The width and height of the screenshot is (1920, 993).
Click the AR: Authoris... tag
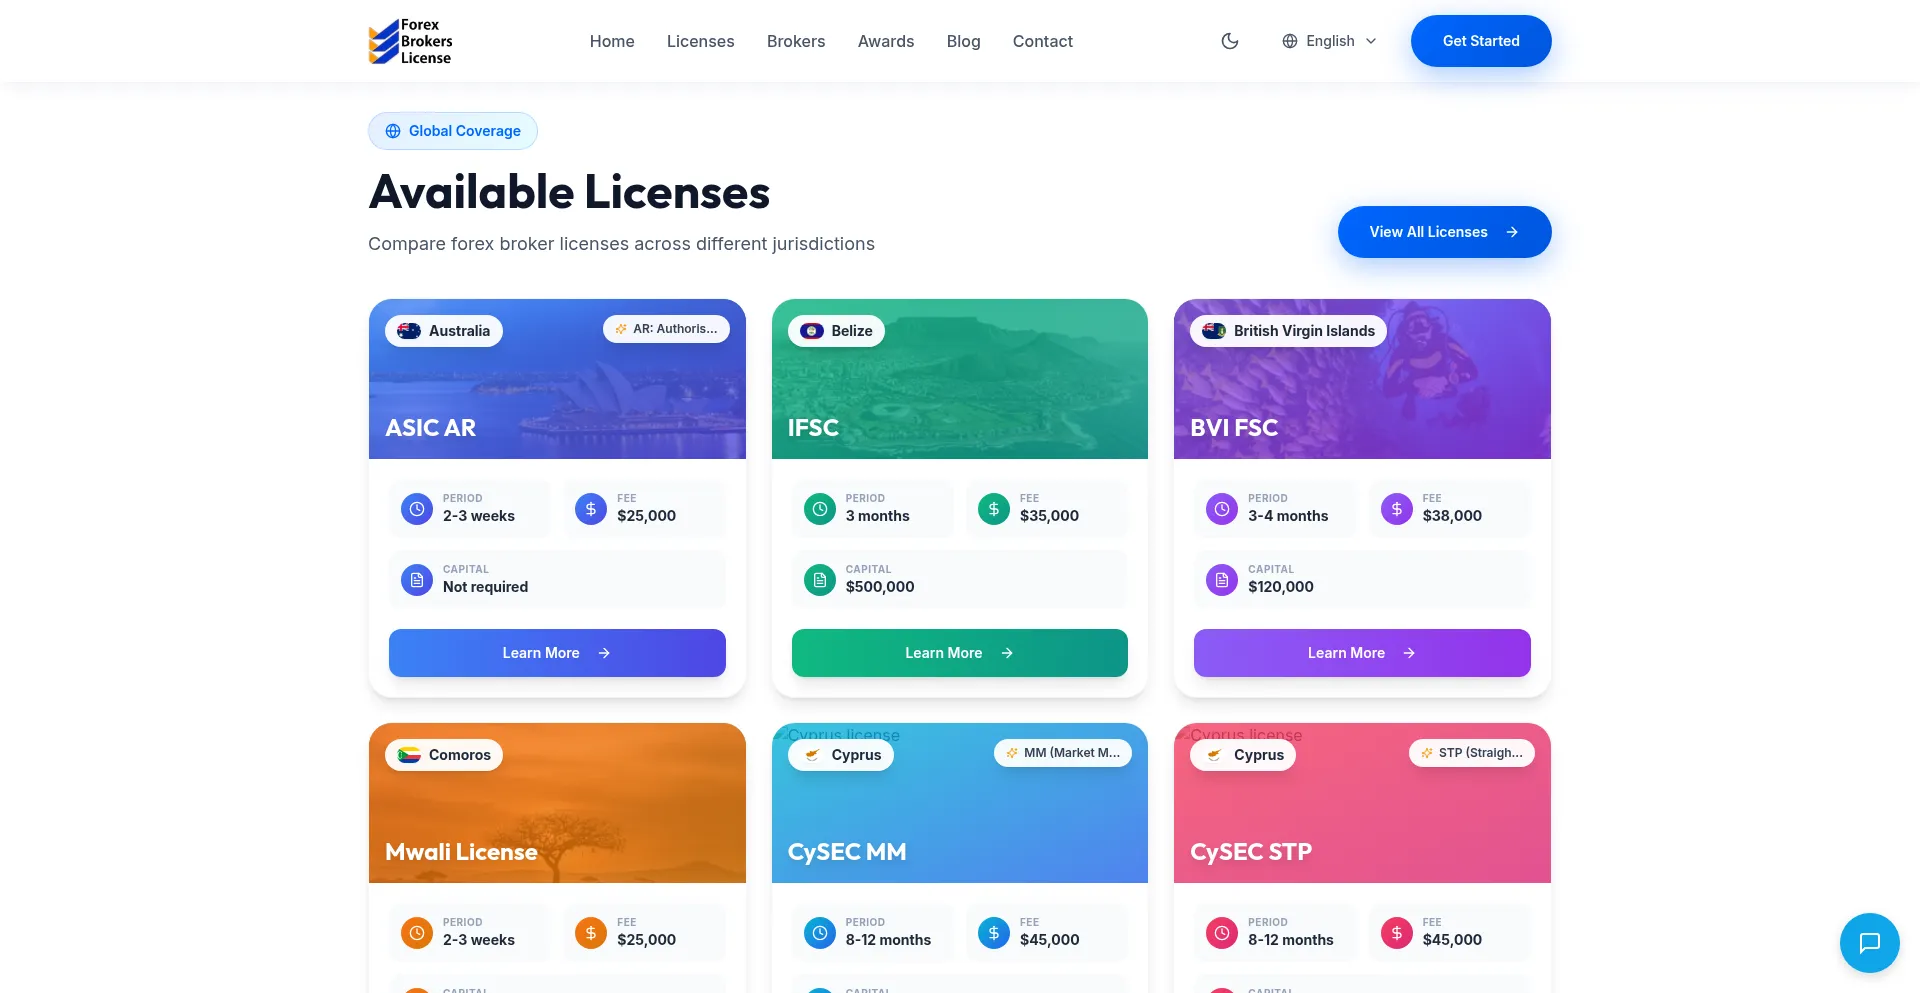click(666, 329)
